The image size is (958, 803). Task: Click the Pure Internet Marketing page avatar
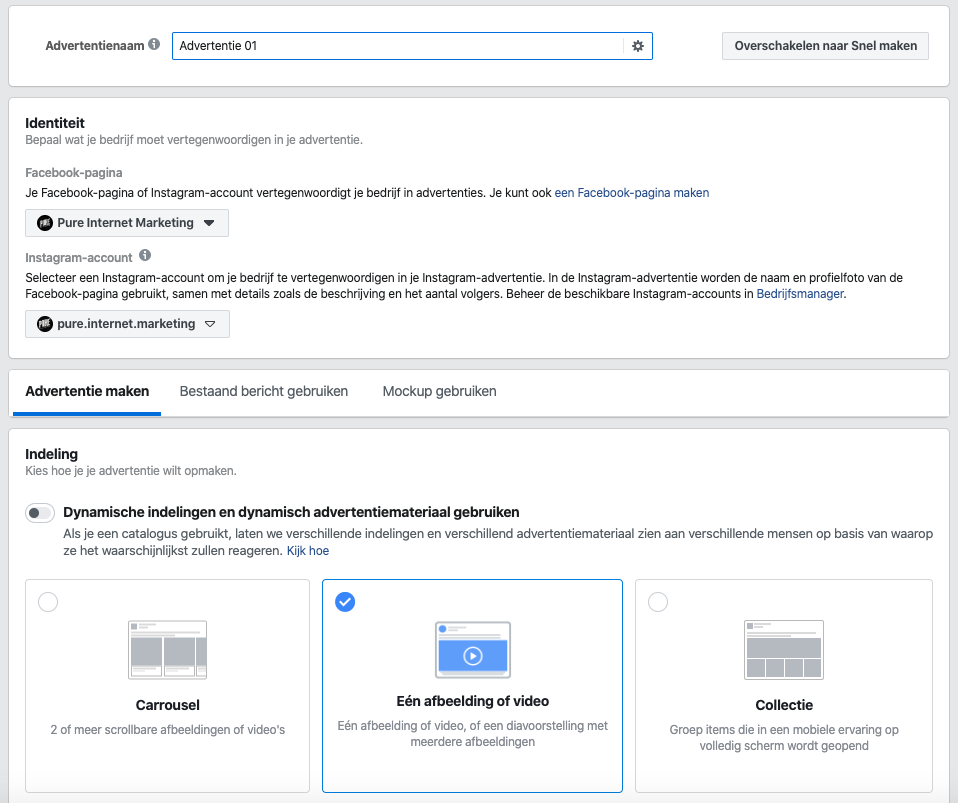[45, 223]
